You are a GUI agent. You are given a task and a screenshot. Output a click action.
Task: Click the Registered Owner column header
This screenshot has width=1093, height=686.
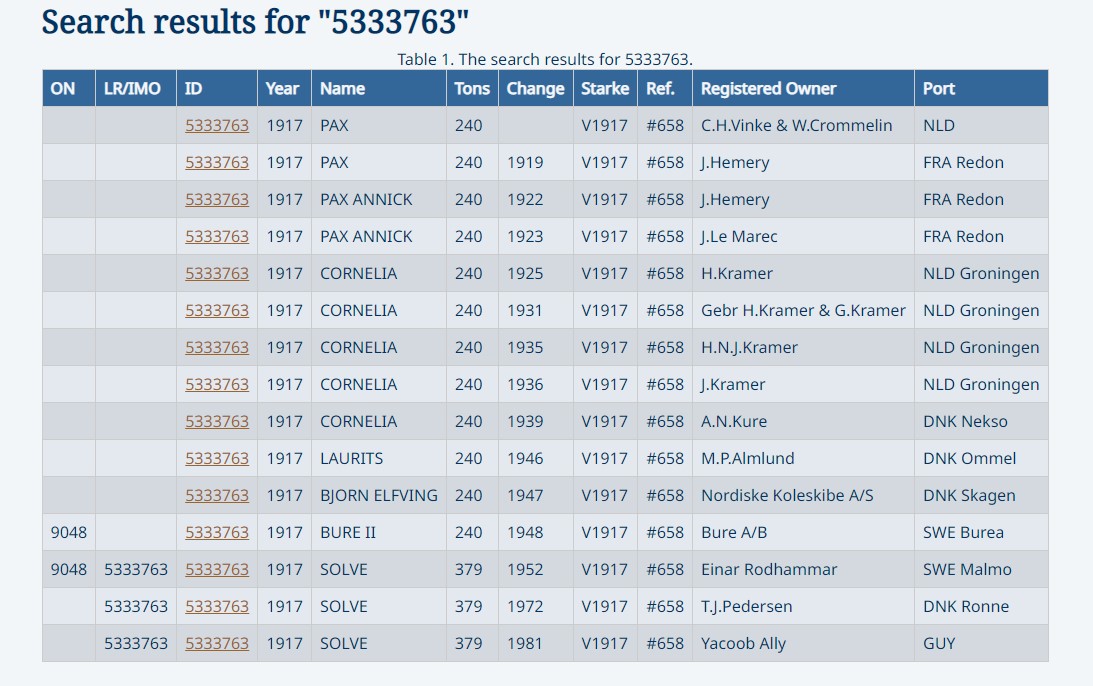point(803,89)
